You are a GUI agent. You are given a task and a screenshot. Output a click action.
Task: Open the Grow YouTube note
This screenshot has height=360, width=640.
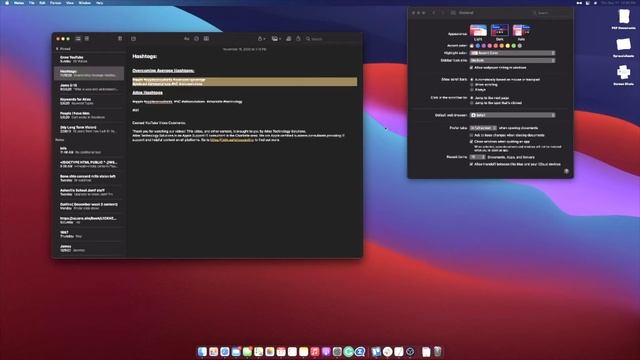click(89, 59)
